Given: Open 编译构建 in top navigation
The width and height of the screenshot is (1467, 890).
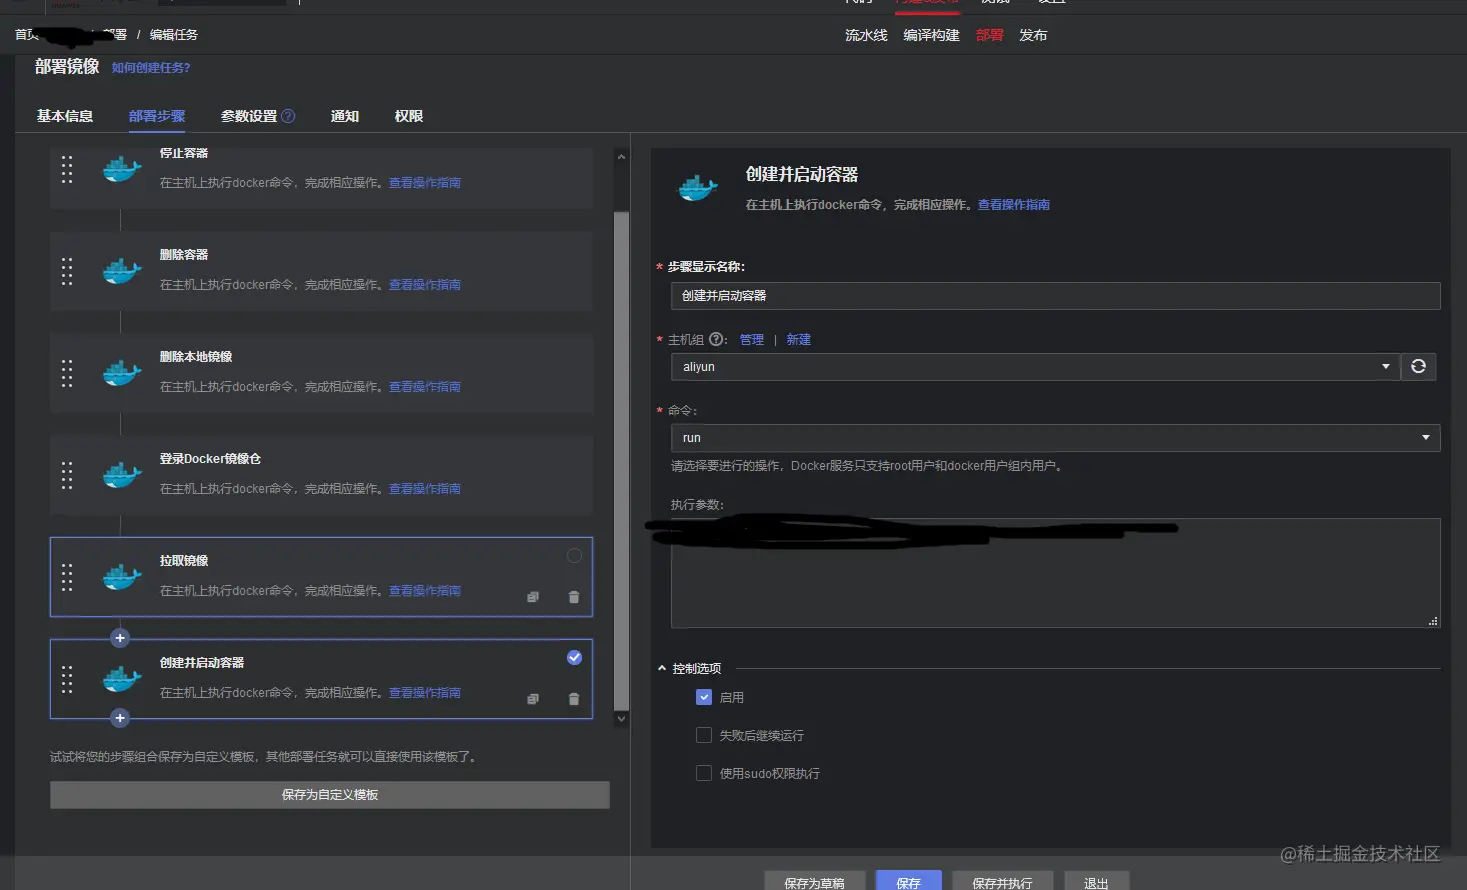Looking at the screenshot, I should [x=931, y=35].
